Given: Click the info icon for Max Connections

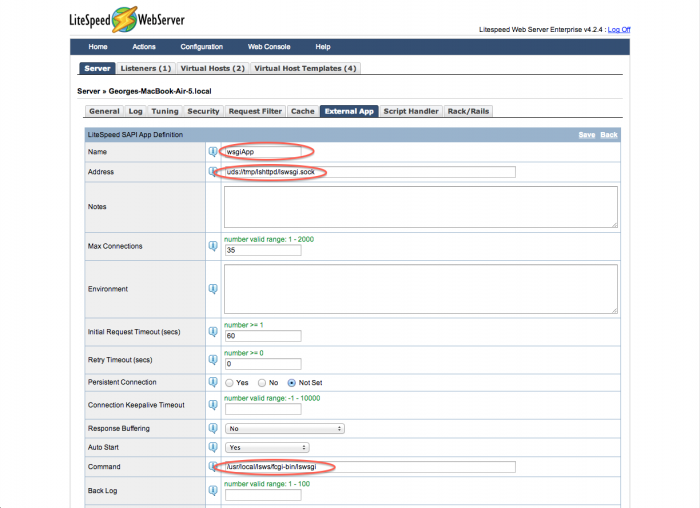Looking at the screenshot, I should [212, 246].
